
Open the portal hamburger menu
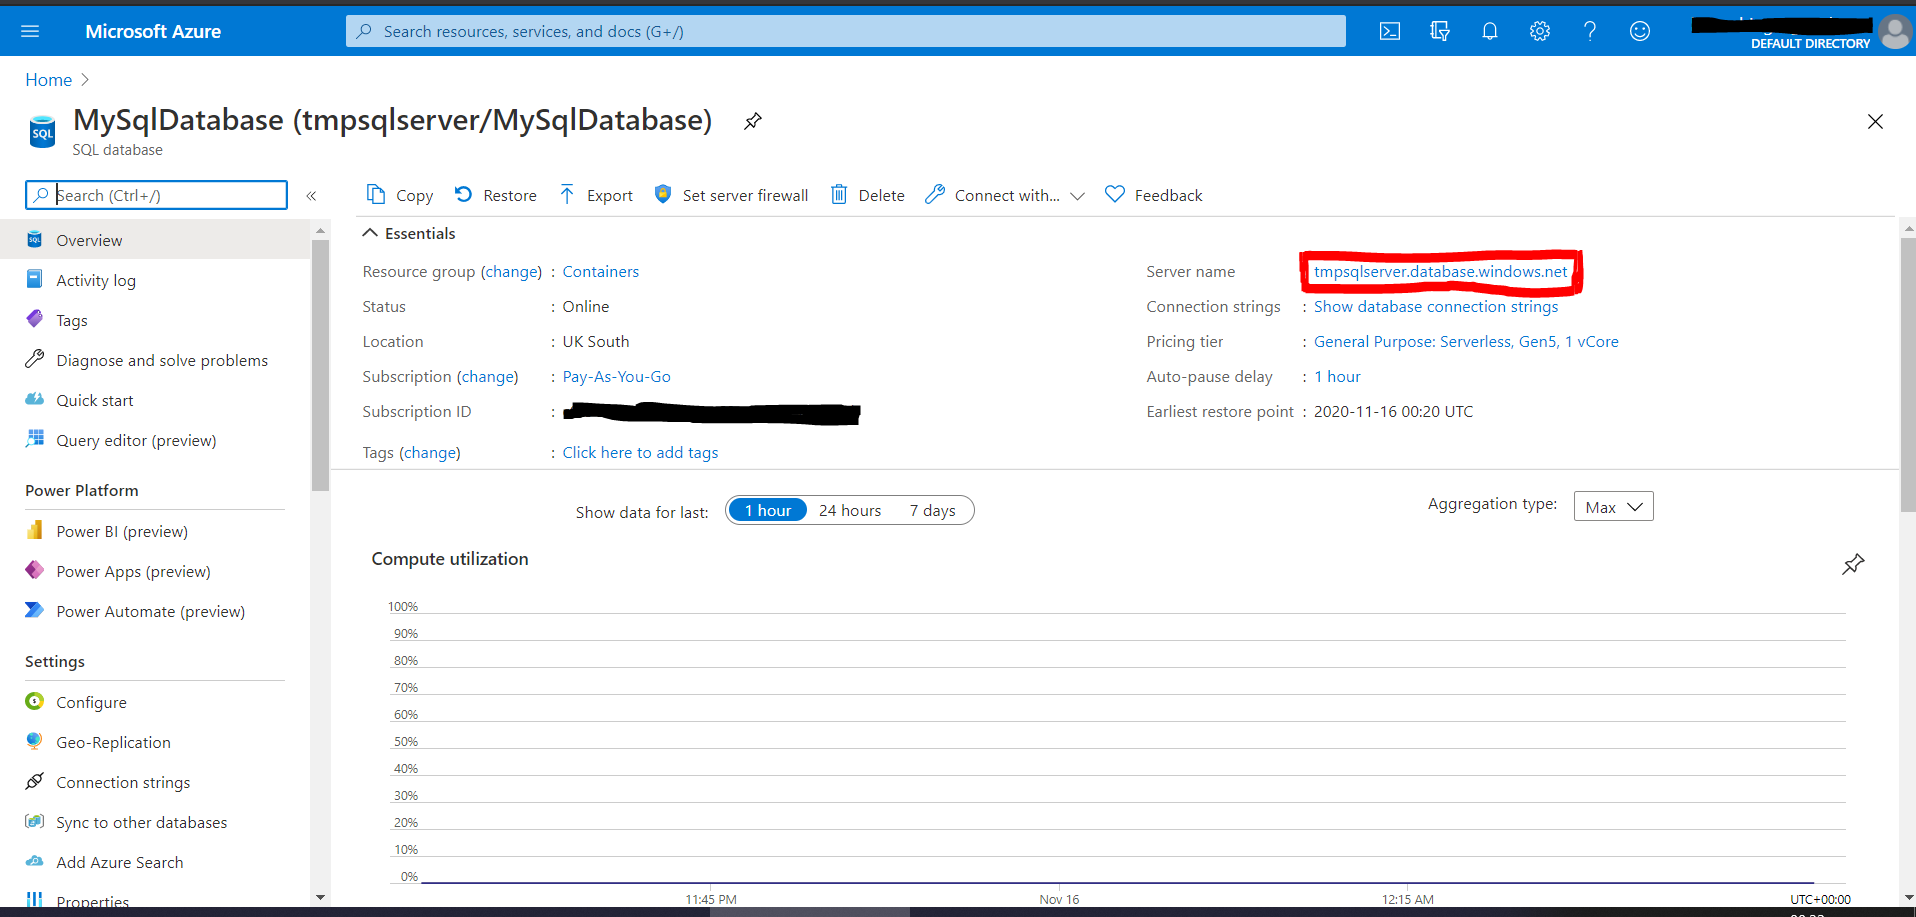click(x=30, y=31)
